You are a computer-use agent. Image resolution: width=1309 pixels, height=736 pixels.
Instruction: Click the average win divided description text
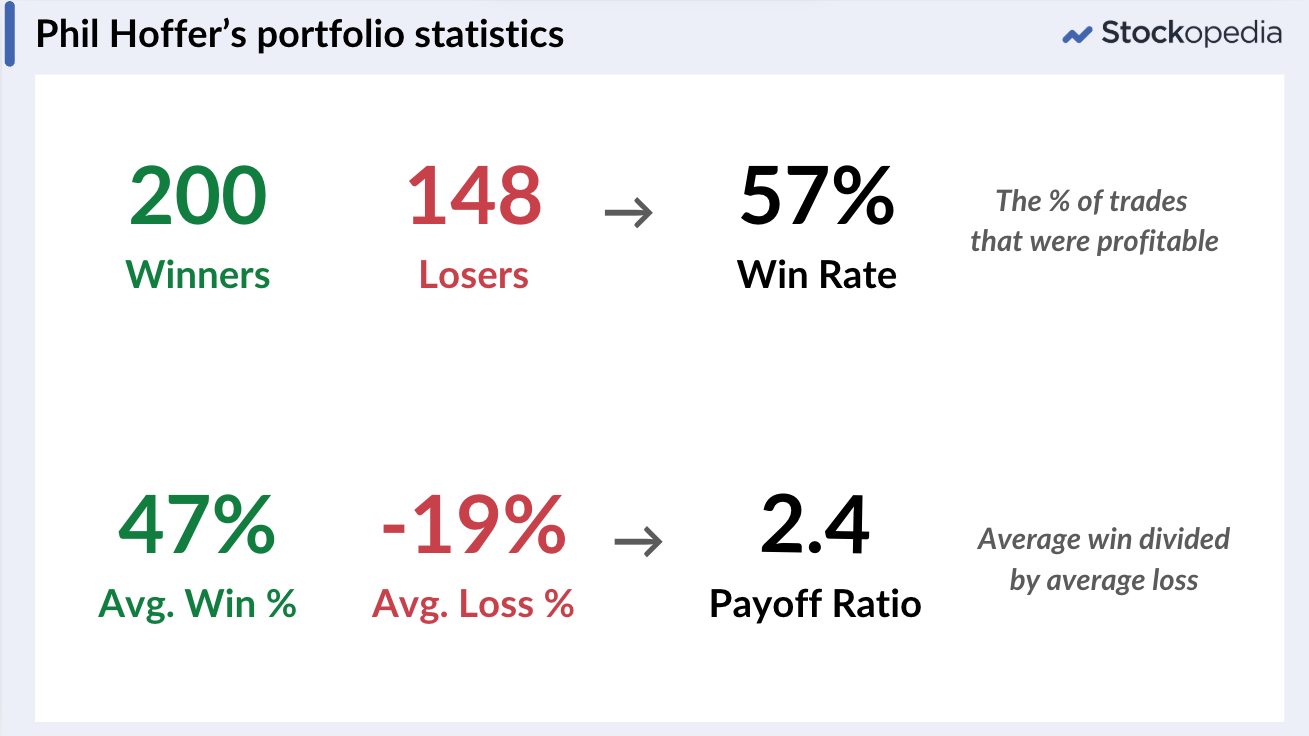pos(1103,560)
